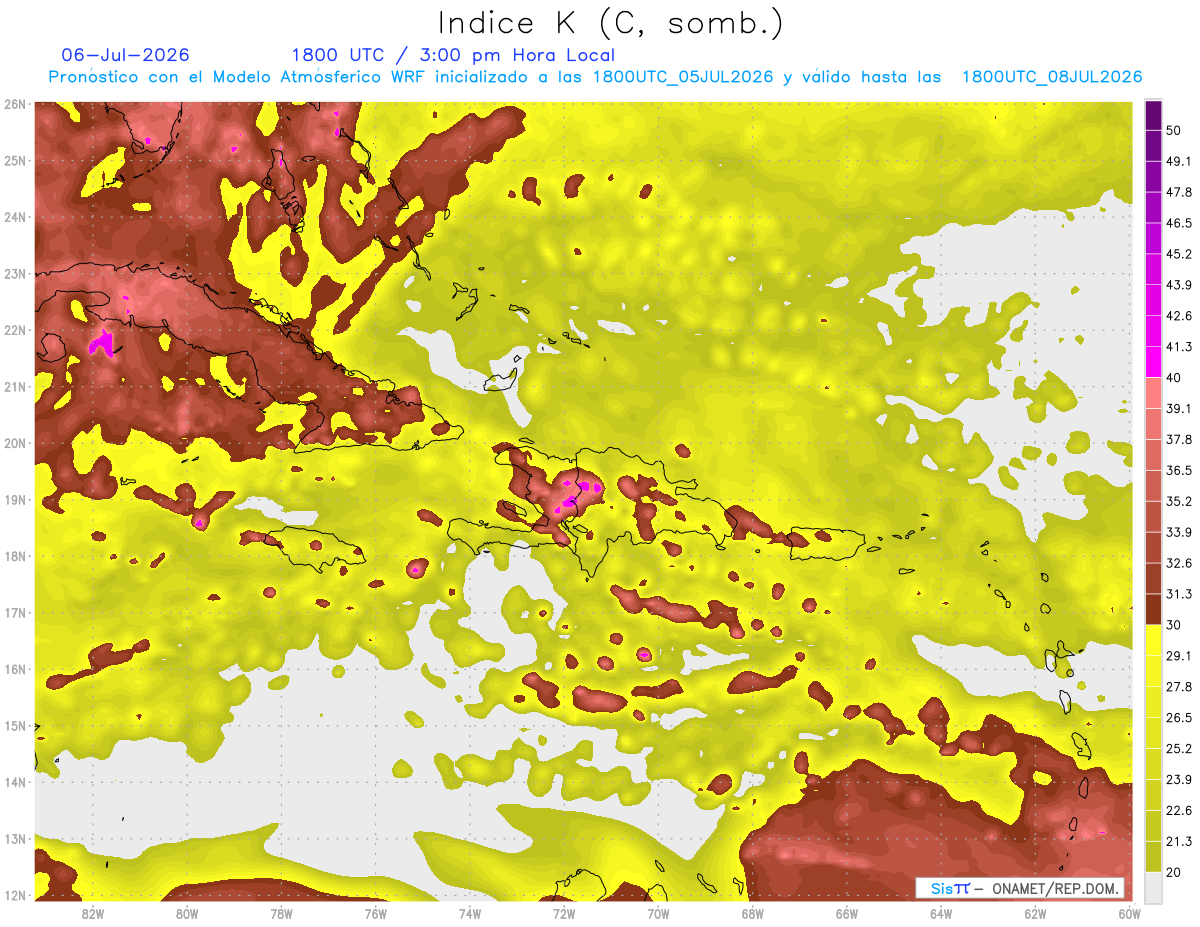1200x927 pixels.
Task: Click the 68W longitude label
Action: pos(753,914)
